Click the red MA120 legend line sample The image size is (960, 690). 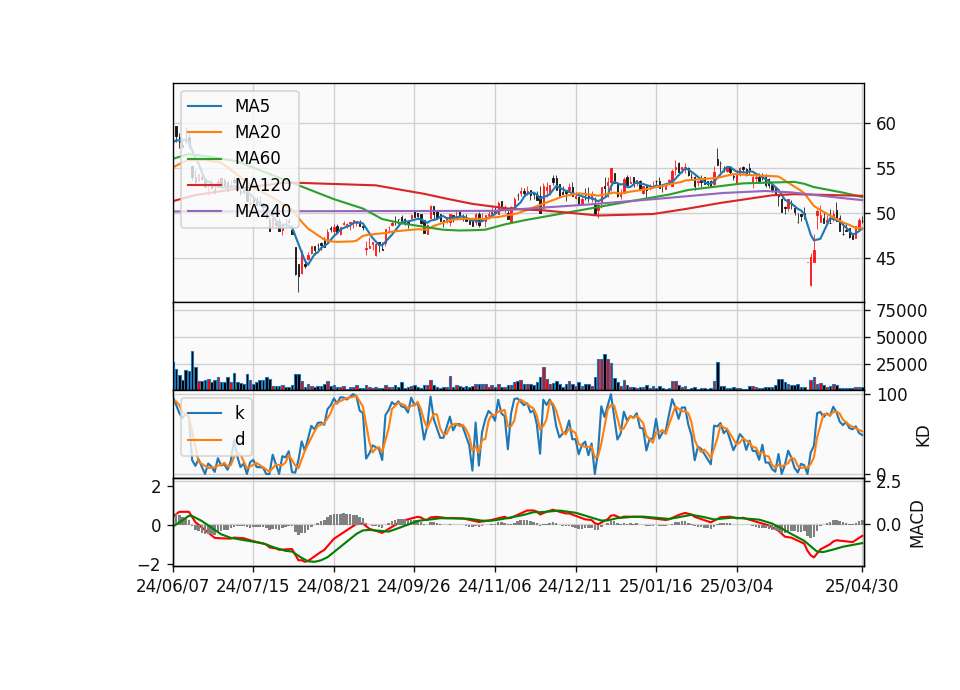point(204,184)
